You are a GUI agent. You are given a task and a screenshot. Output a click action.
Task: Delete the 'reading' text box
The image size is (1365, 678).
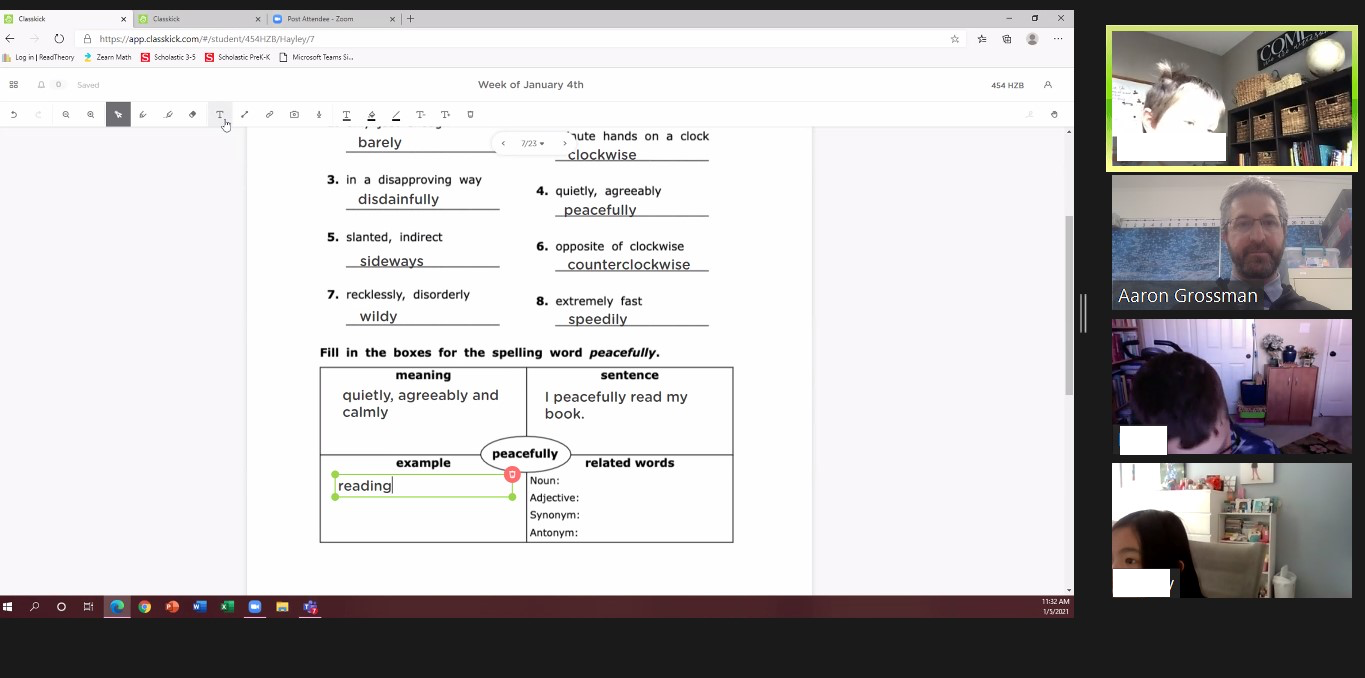[x=512, y=474]
